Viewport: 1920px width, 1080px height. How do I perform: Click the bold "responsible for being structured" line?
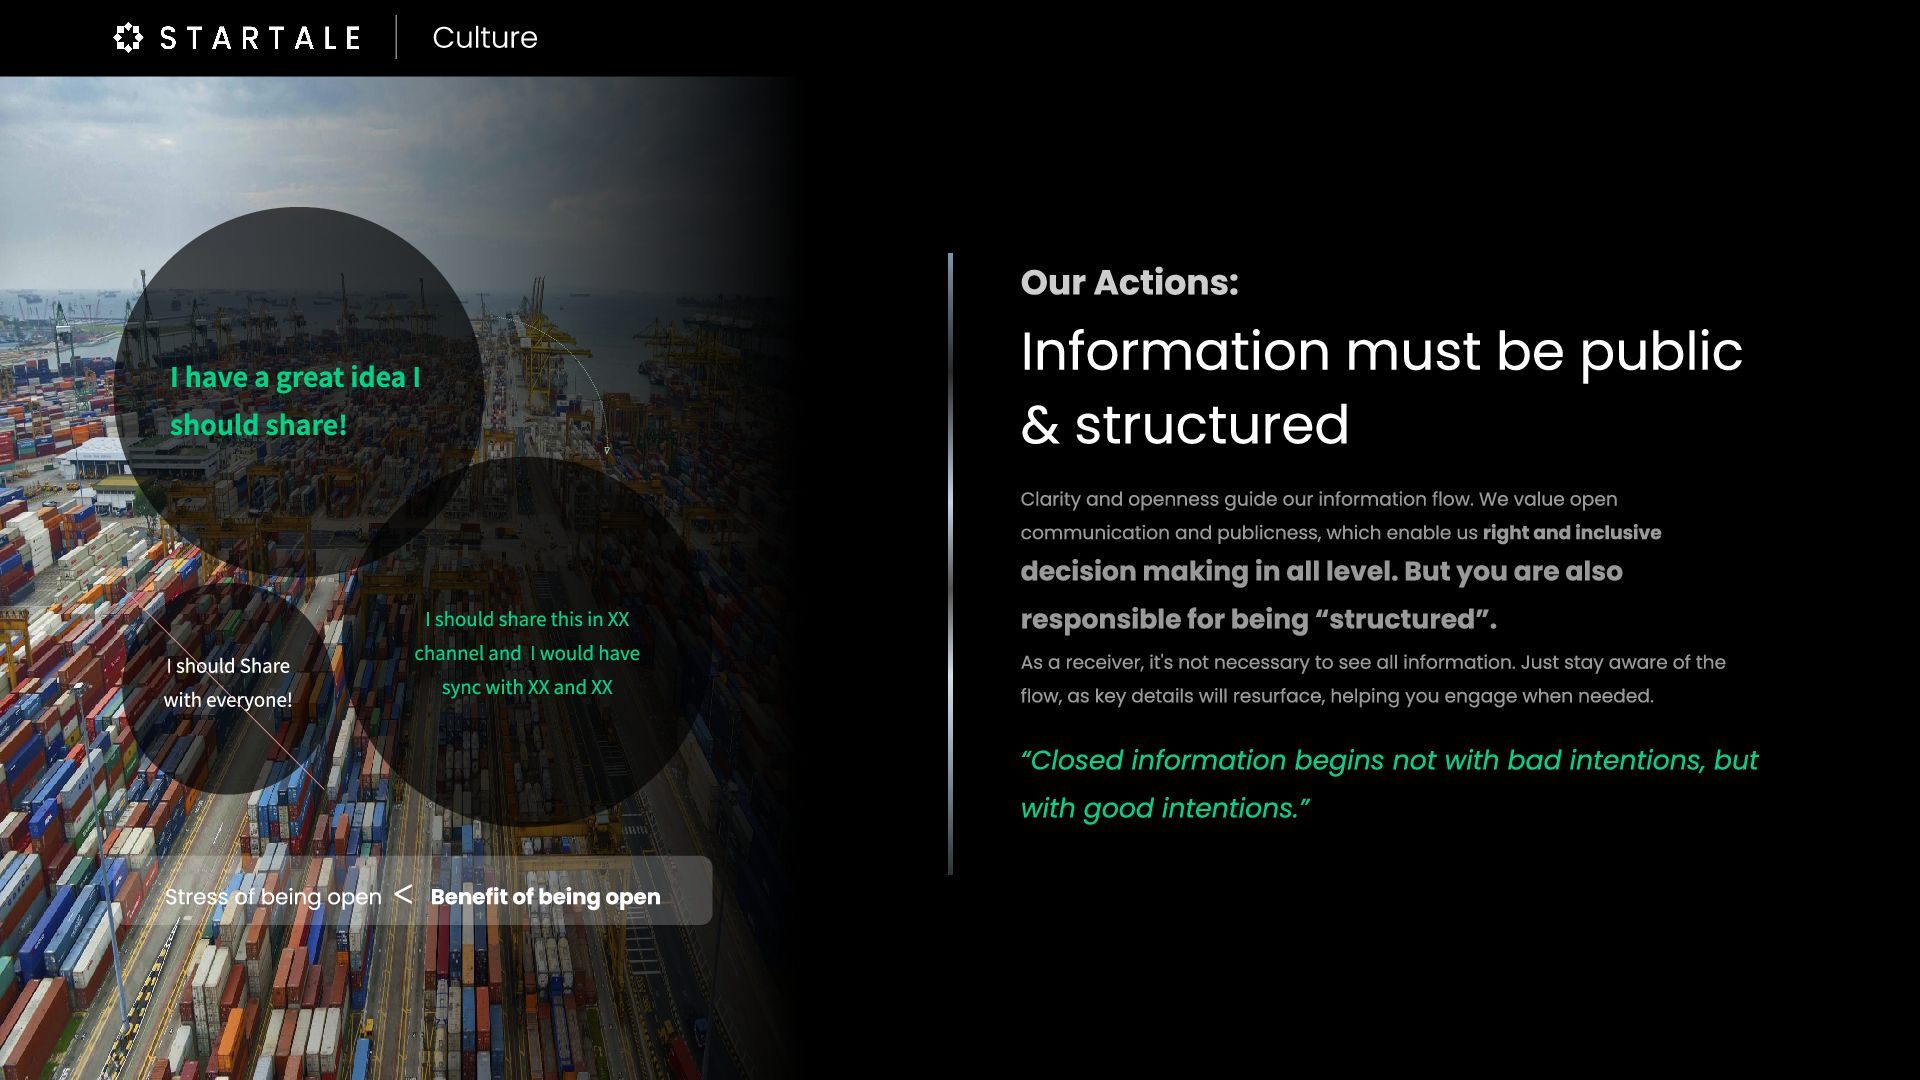(1258, 619)
